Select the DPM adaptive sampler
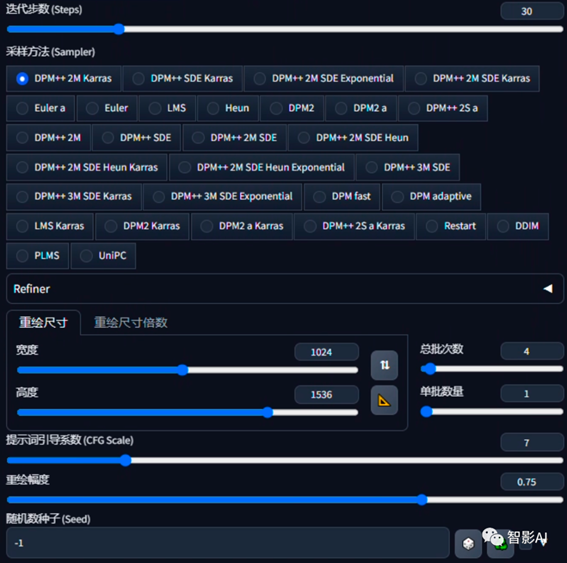Image resolution: width=567 pixels, height=563 pixels. 431,196
